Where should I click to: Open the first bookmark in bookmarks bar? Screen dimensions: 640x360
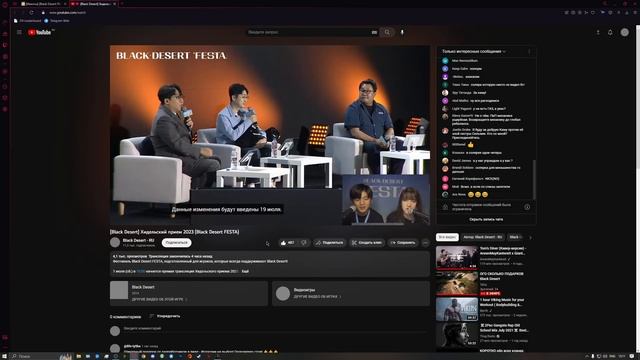click(27, 20)
